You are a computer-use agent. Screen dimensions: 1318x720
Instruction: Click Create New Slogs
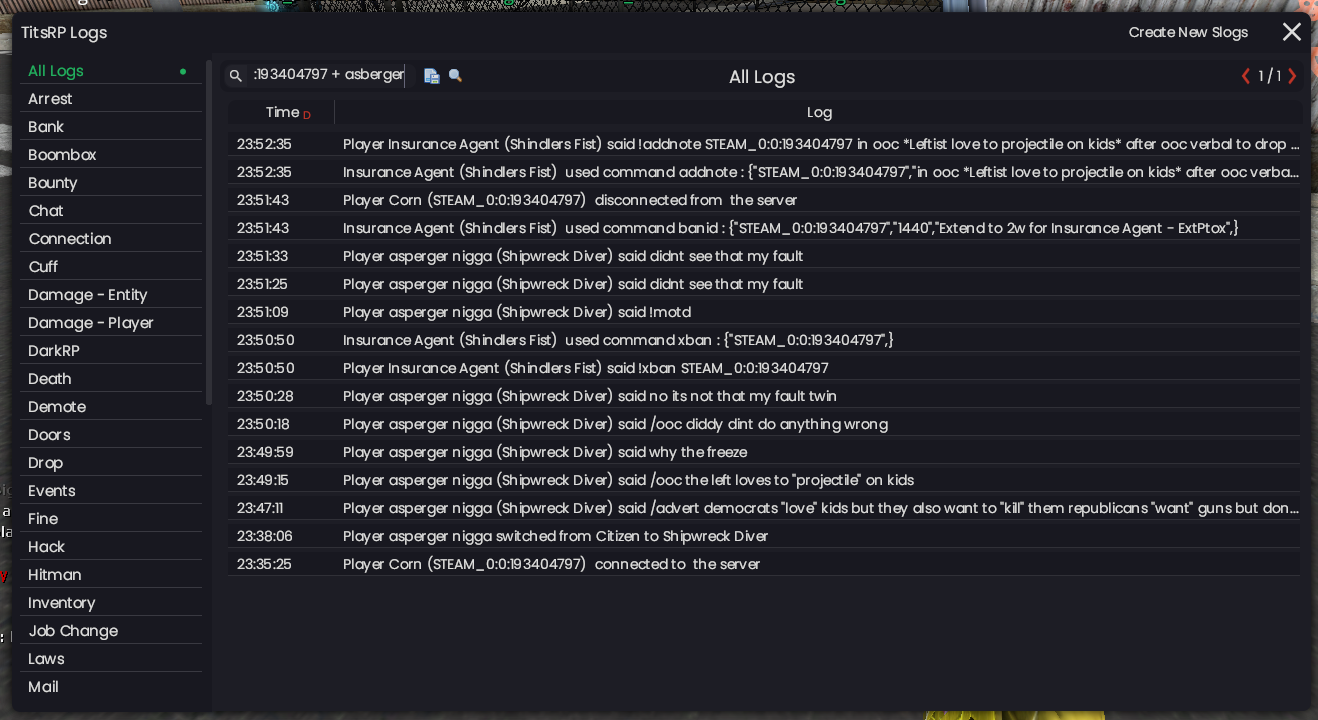tap(1188, 32)
